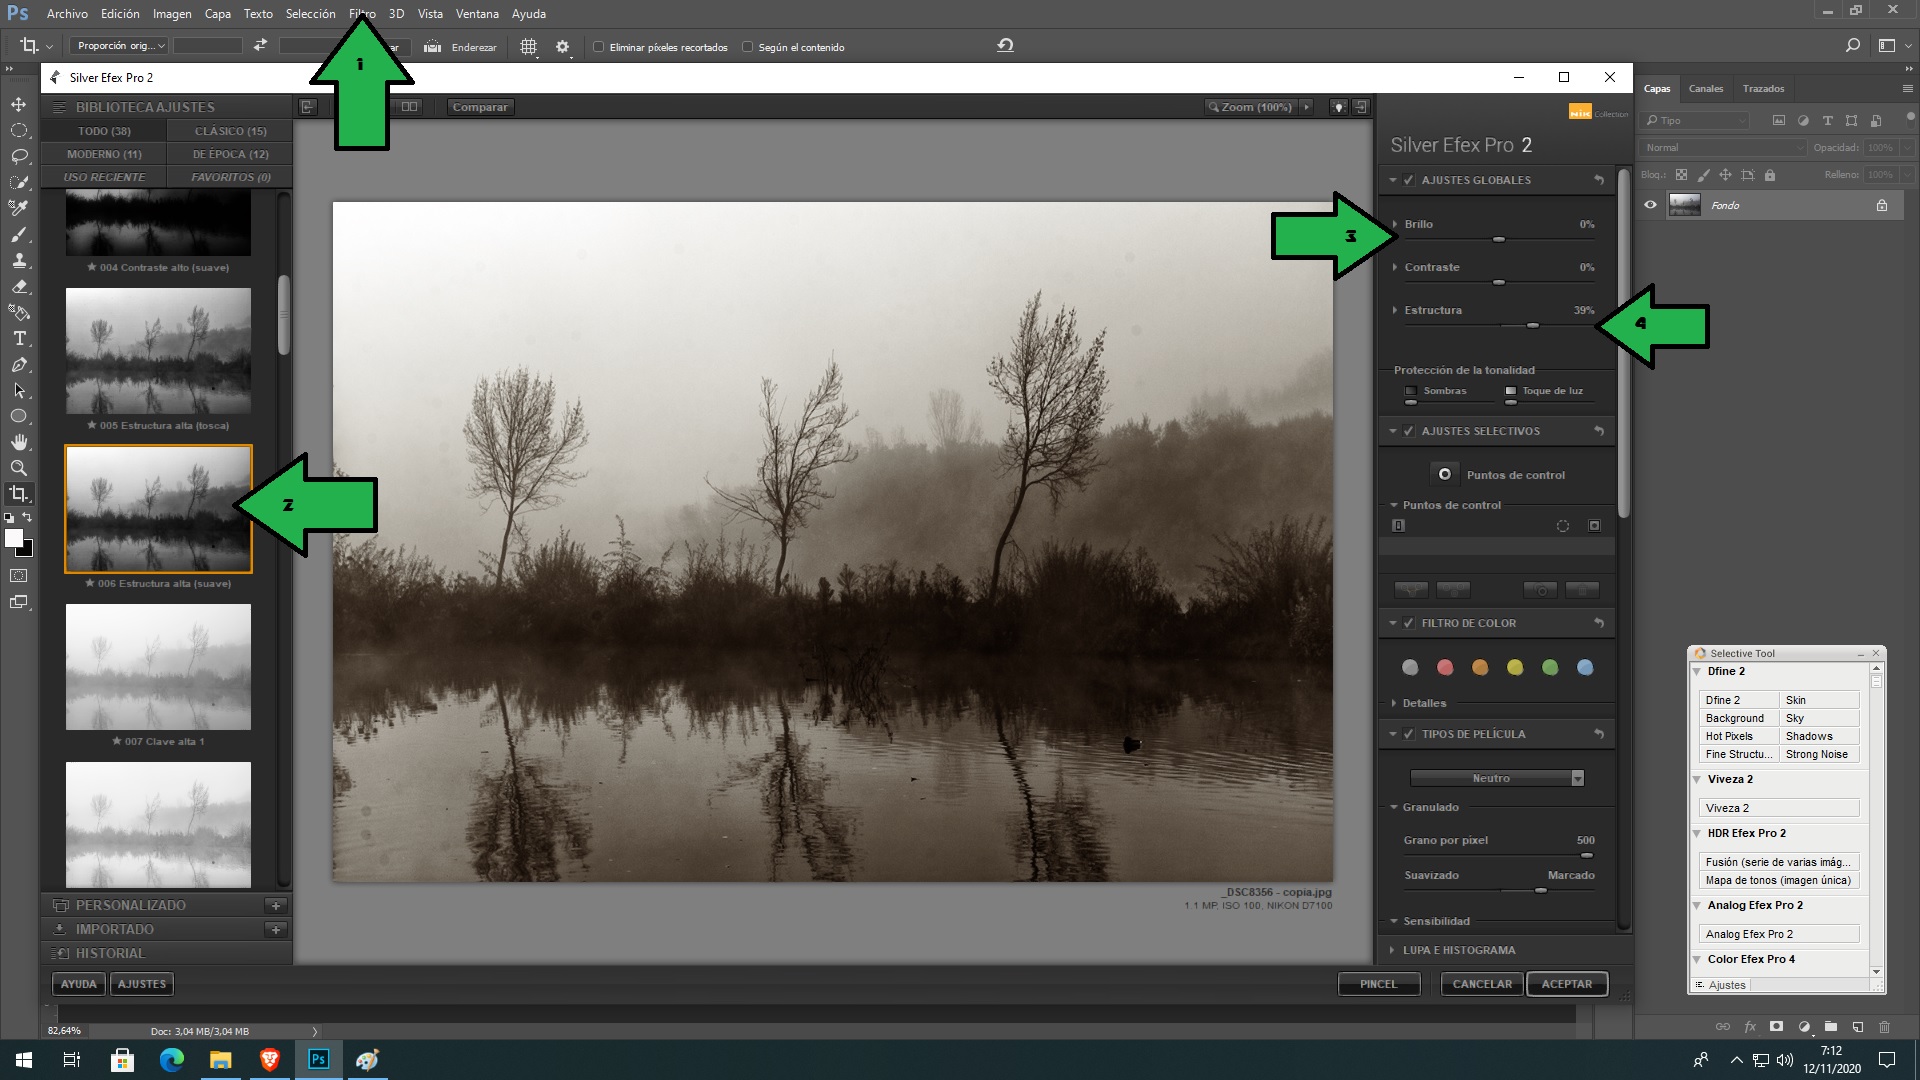Open the Ventana menu
The image size is (1920, 1080).
(477, 14)
